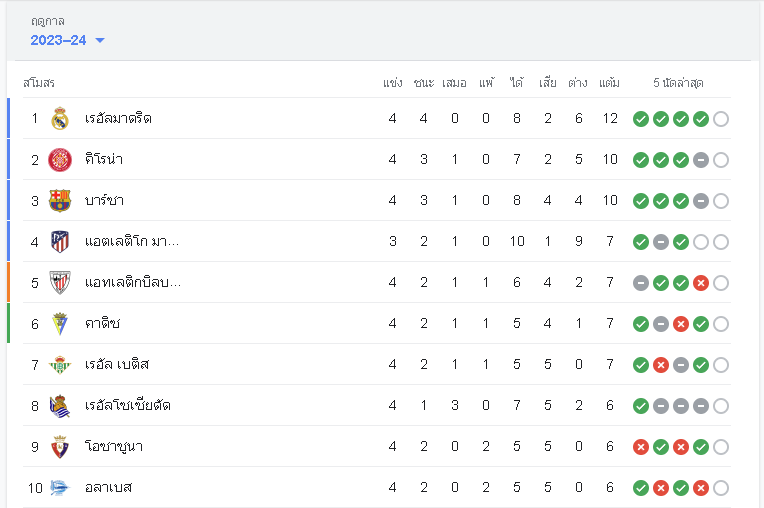764x508 pixels.
Task: Click the FC Barcelona crest
Action: (59, 201)
